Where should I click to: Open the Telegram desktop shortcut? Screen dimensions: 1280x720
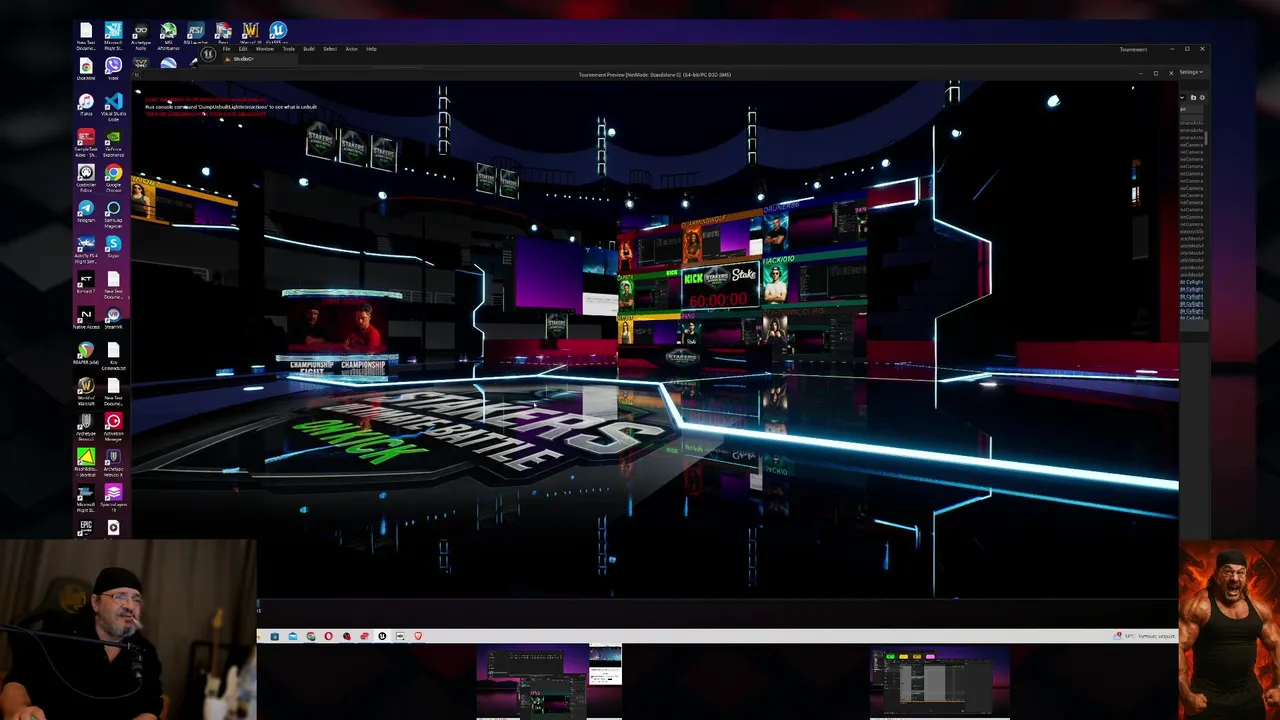click(86, 210)
